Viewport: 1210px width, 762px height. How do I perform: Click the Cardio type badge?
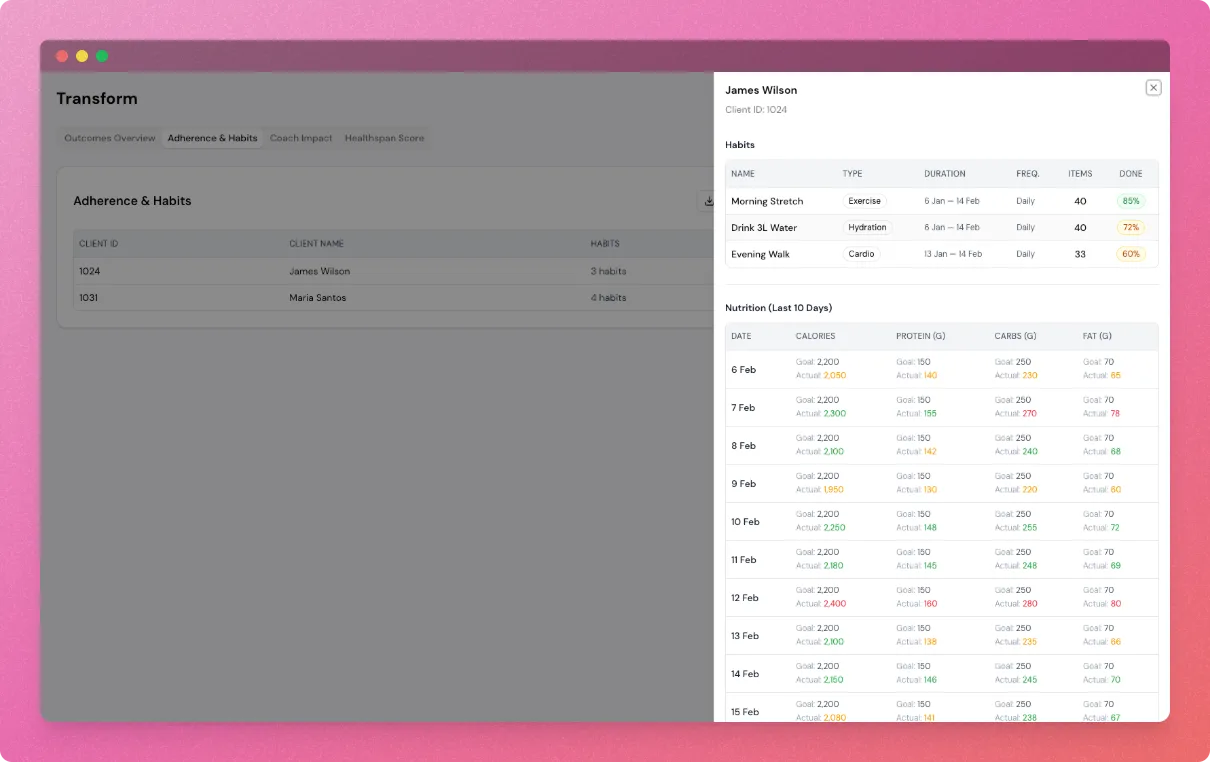pyautogui.click(x=861, y=254)
